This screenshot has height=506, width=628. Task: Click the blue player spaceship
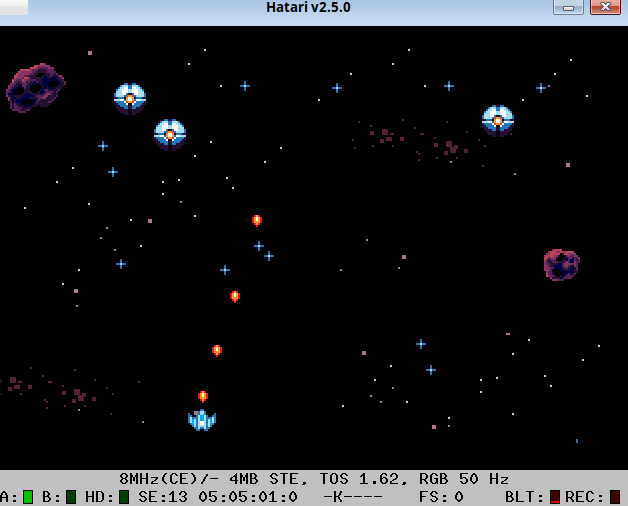[202, 420]
